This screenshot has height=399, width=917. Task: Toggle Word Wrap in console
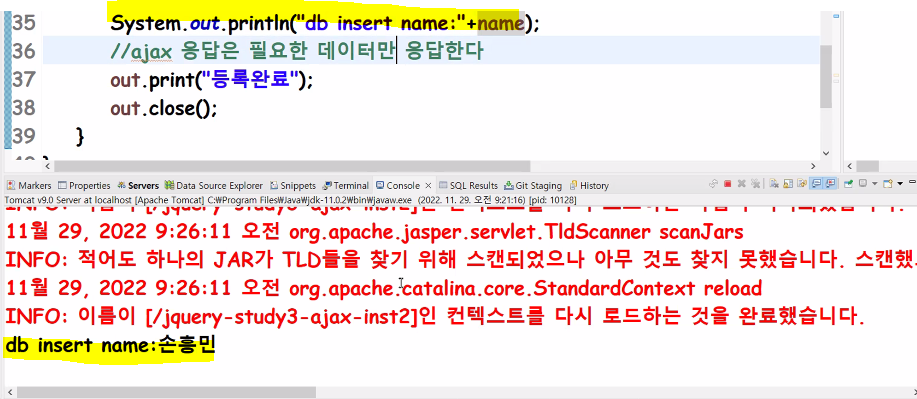pos(802,184)
